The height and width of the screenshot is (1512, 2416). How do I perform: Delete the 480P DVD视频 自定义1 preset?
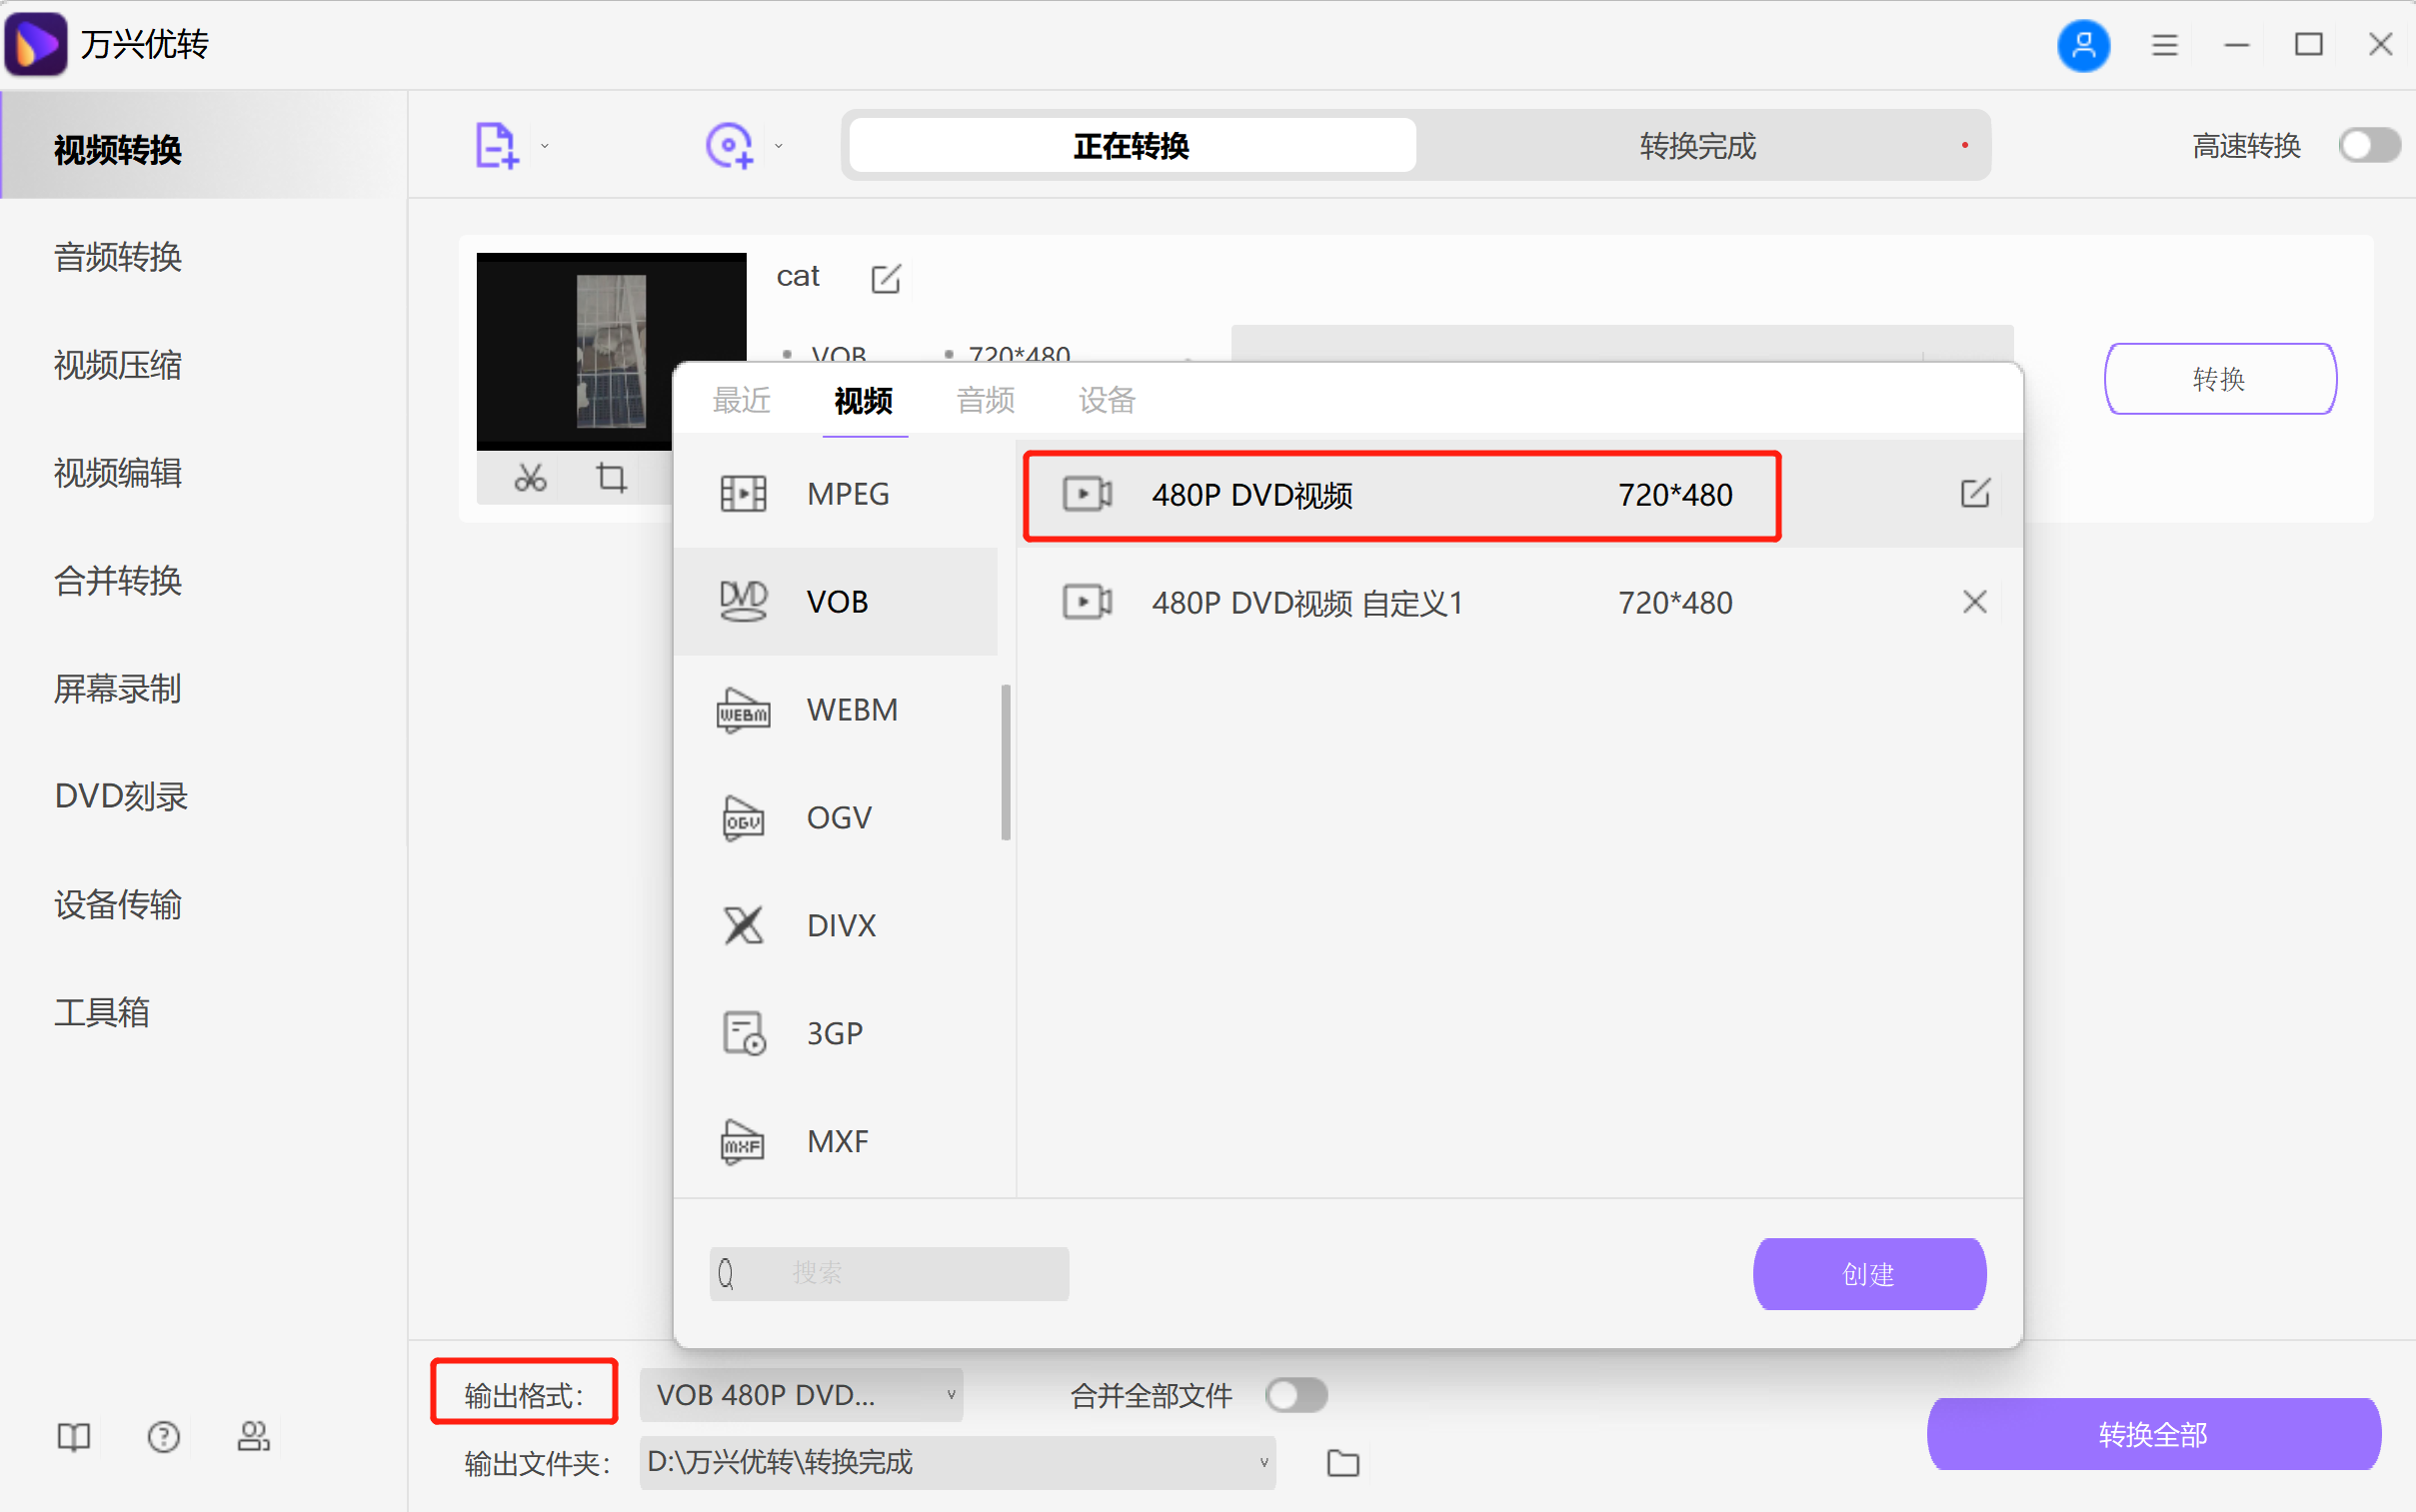coord(1974,602)
